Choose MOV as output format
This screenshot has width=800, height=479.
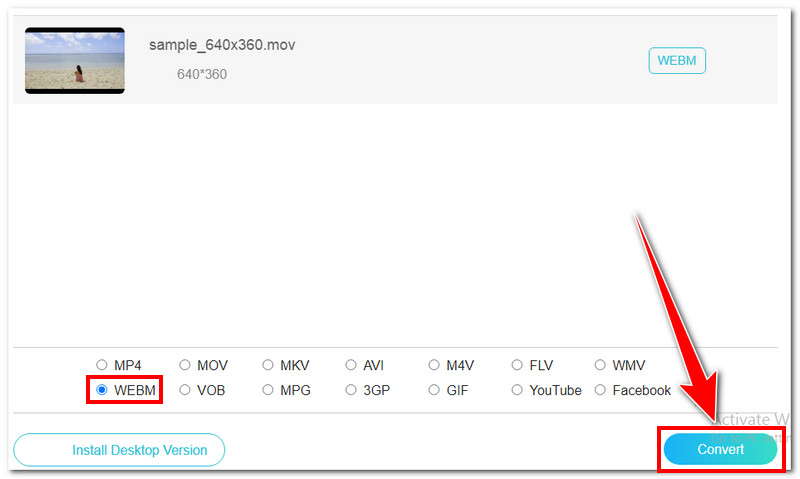185,365
